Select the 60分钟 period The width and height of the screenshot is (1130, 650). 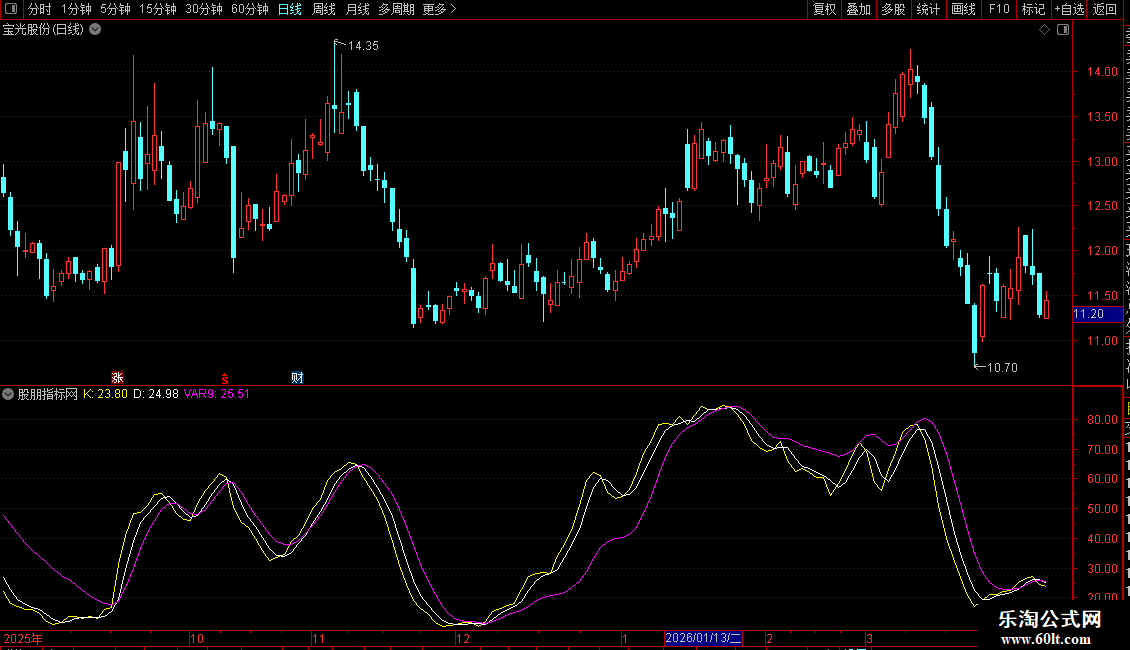pos(250,9)
